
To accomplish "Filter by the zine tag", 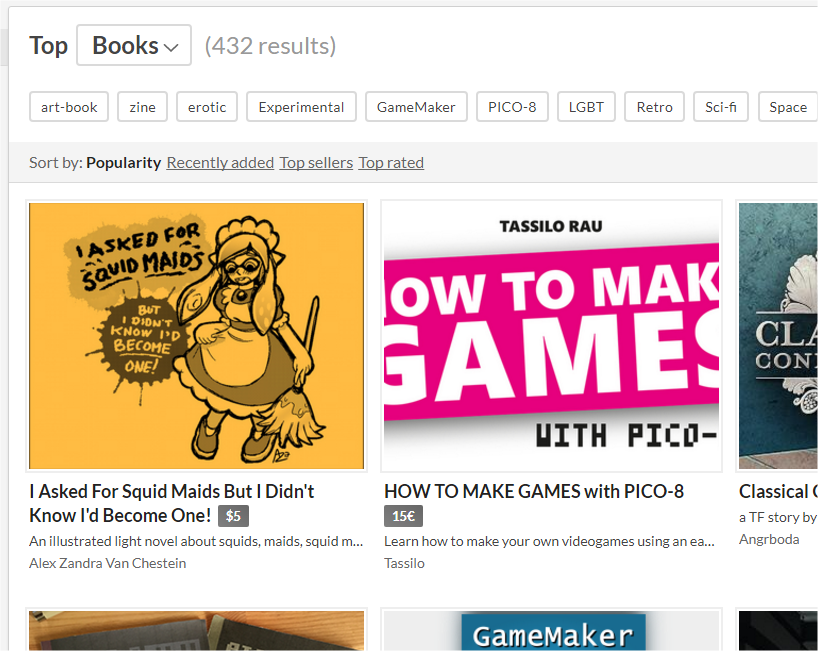I will pyautogui.click(x=142, y=107).
